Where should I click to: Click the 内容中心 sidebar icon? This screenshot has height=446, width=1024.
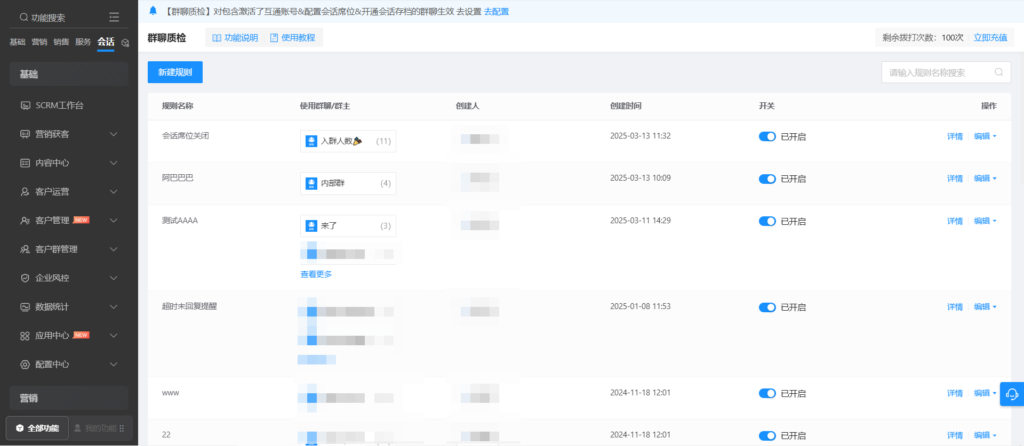(x=25, y=163)
